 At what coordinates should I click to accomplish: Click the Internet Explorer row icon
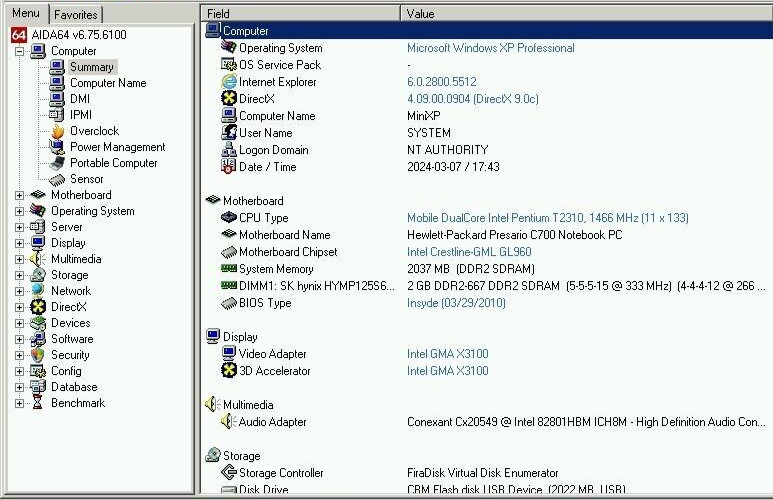tap(229, 82)
